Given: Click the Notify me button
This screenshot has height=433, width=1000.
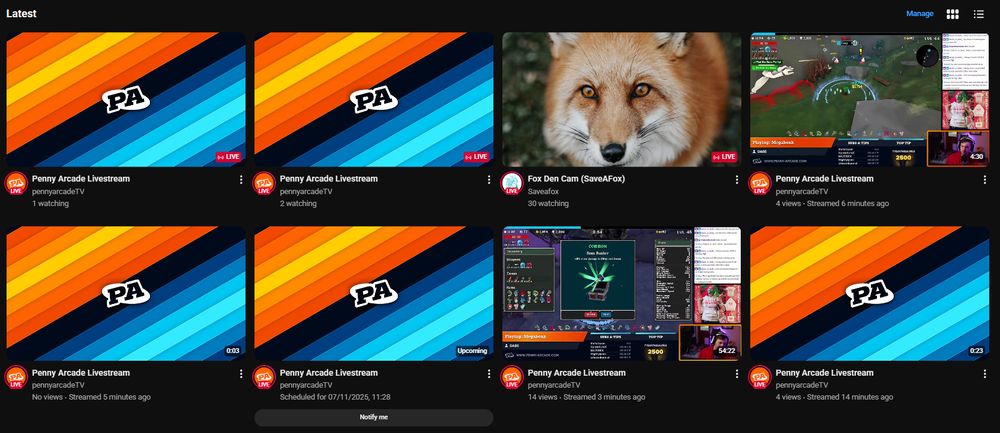Looking at the screenshot, I should tap(374, 417).
